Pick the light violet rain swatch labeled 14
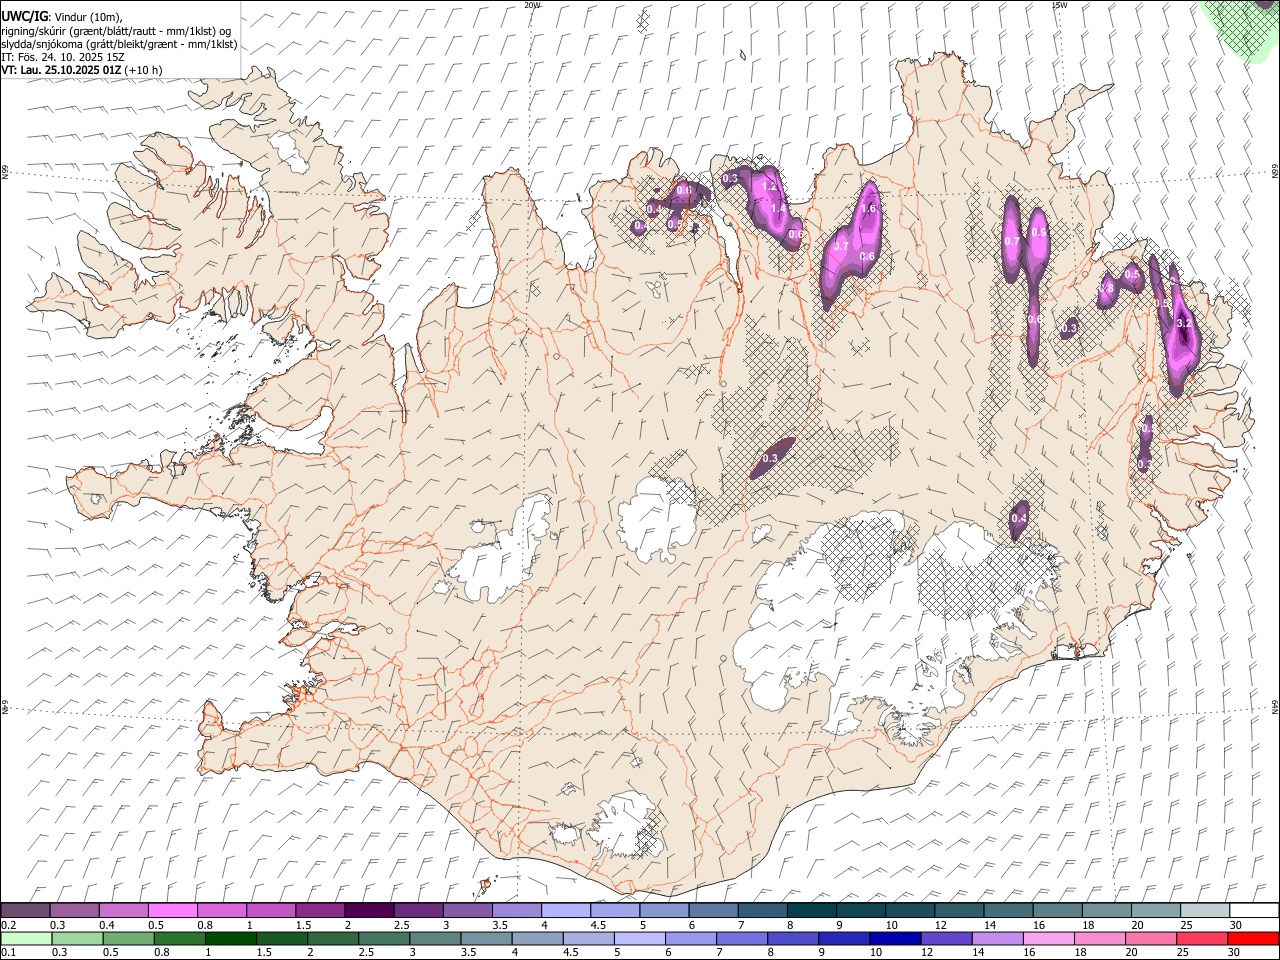This screenshot has height=960, width=1280. pos(996,938)
